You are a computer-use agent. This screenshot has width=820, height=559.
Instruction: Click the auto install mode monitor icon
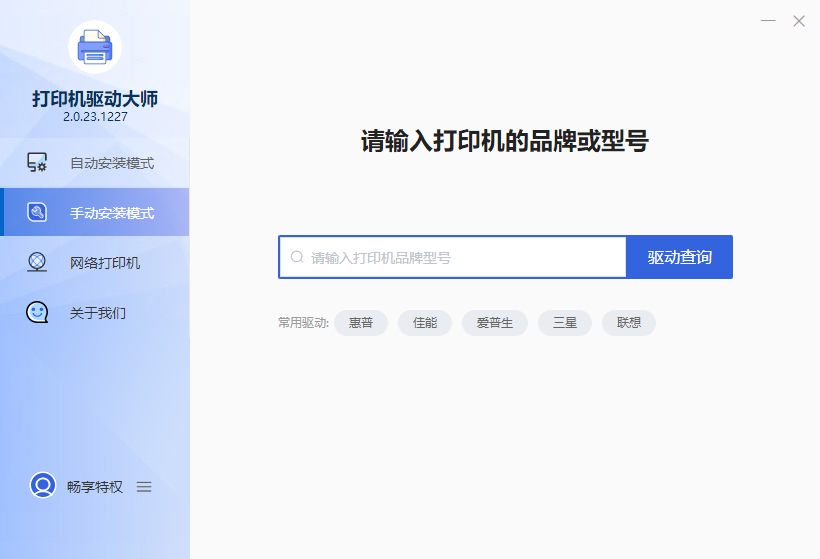click(x=37, y=163)
